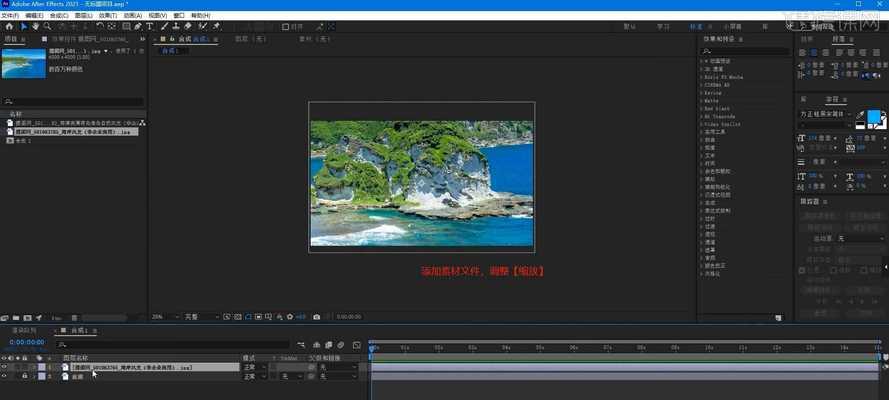Select the Rectangle shape tool
Image resolution: width=889 pixels, height=400 pixels.
[x=126, y=26]
